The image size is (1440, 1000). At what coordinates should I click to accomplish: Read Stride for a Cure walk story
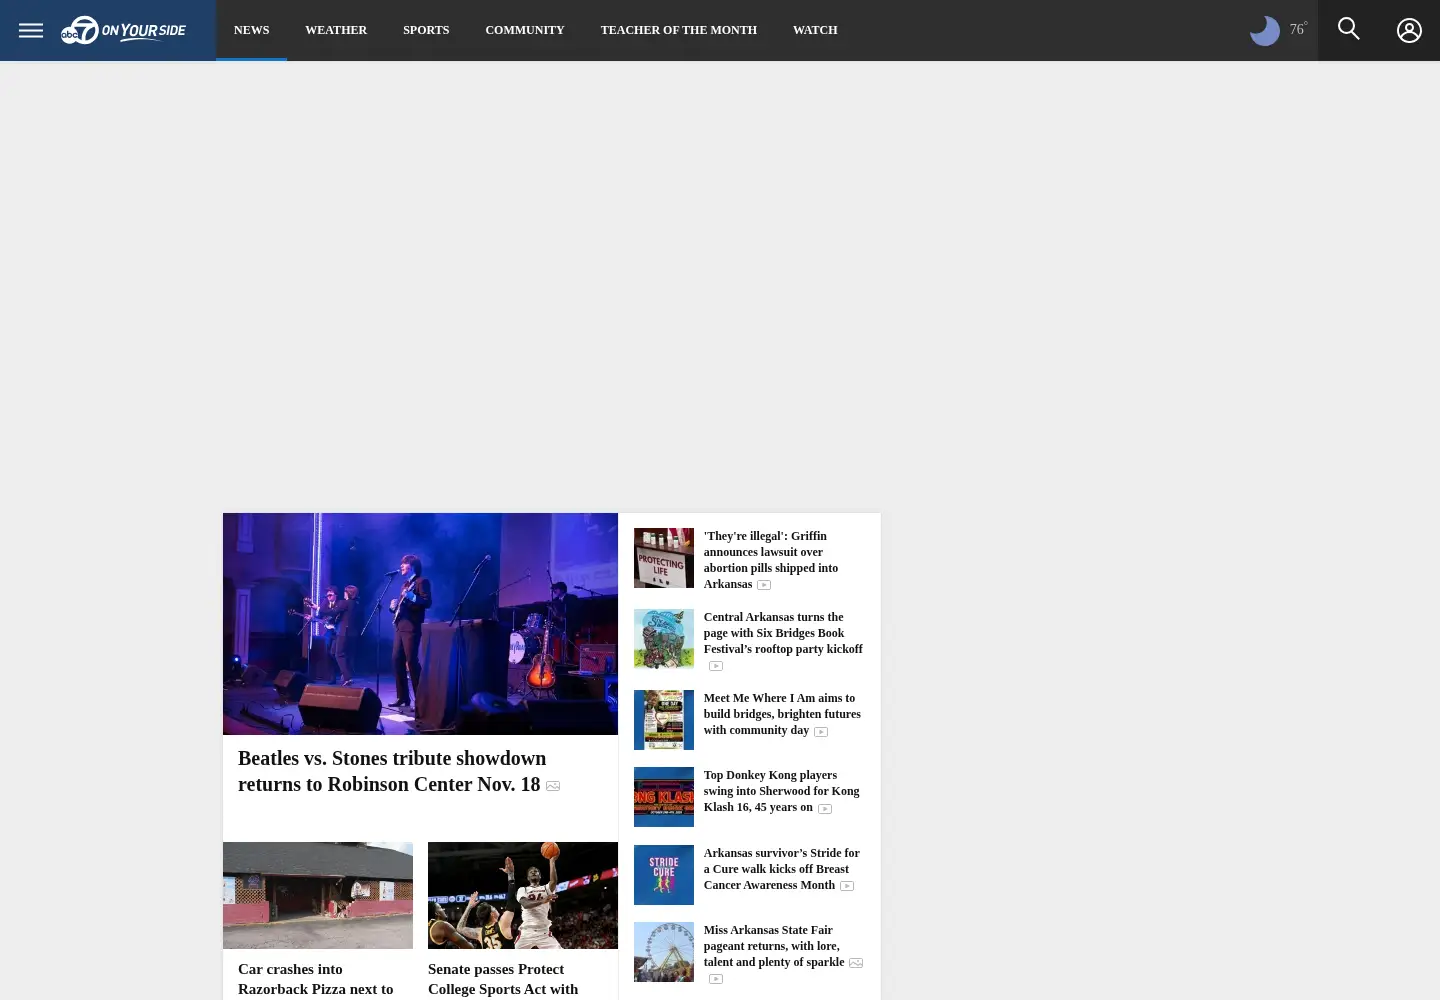pyautogui.click(x=781, y=869)
